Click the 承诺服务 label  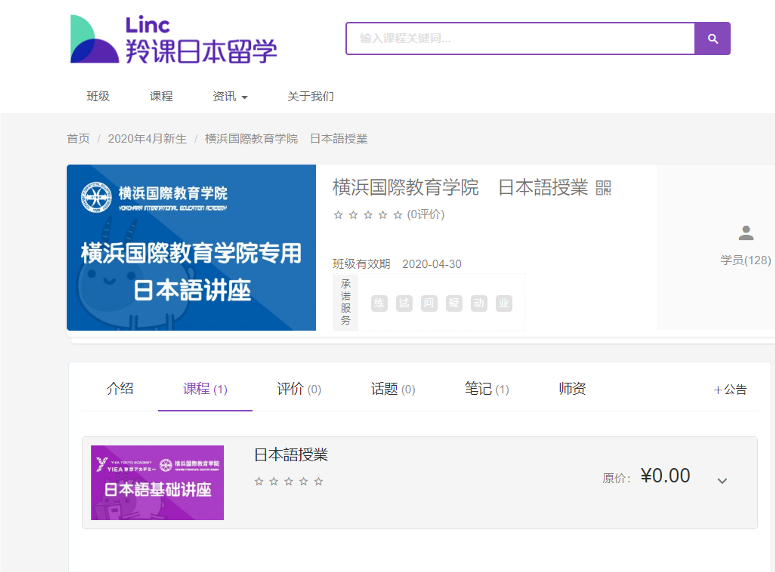[345, 302]
